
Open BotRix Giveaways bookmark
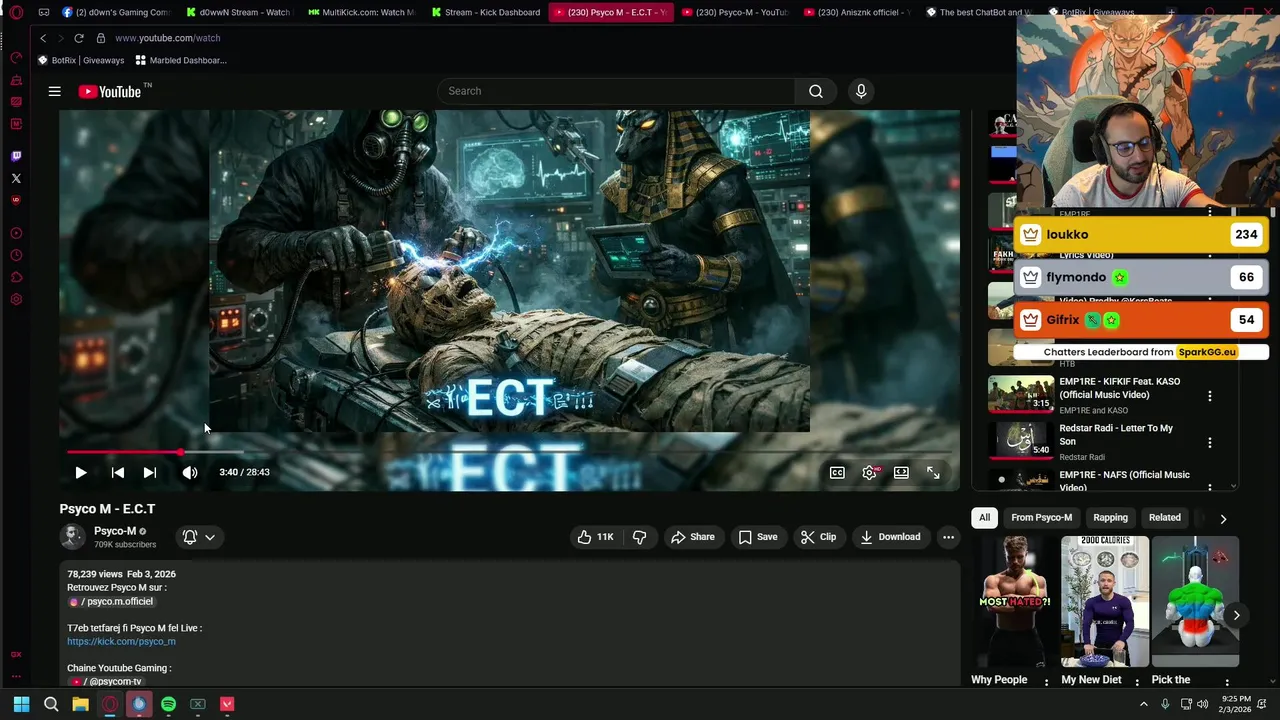pos(81,60)
